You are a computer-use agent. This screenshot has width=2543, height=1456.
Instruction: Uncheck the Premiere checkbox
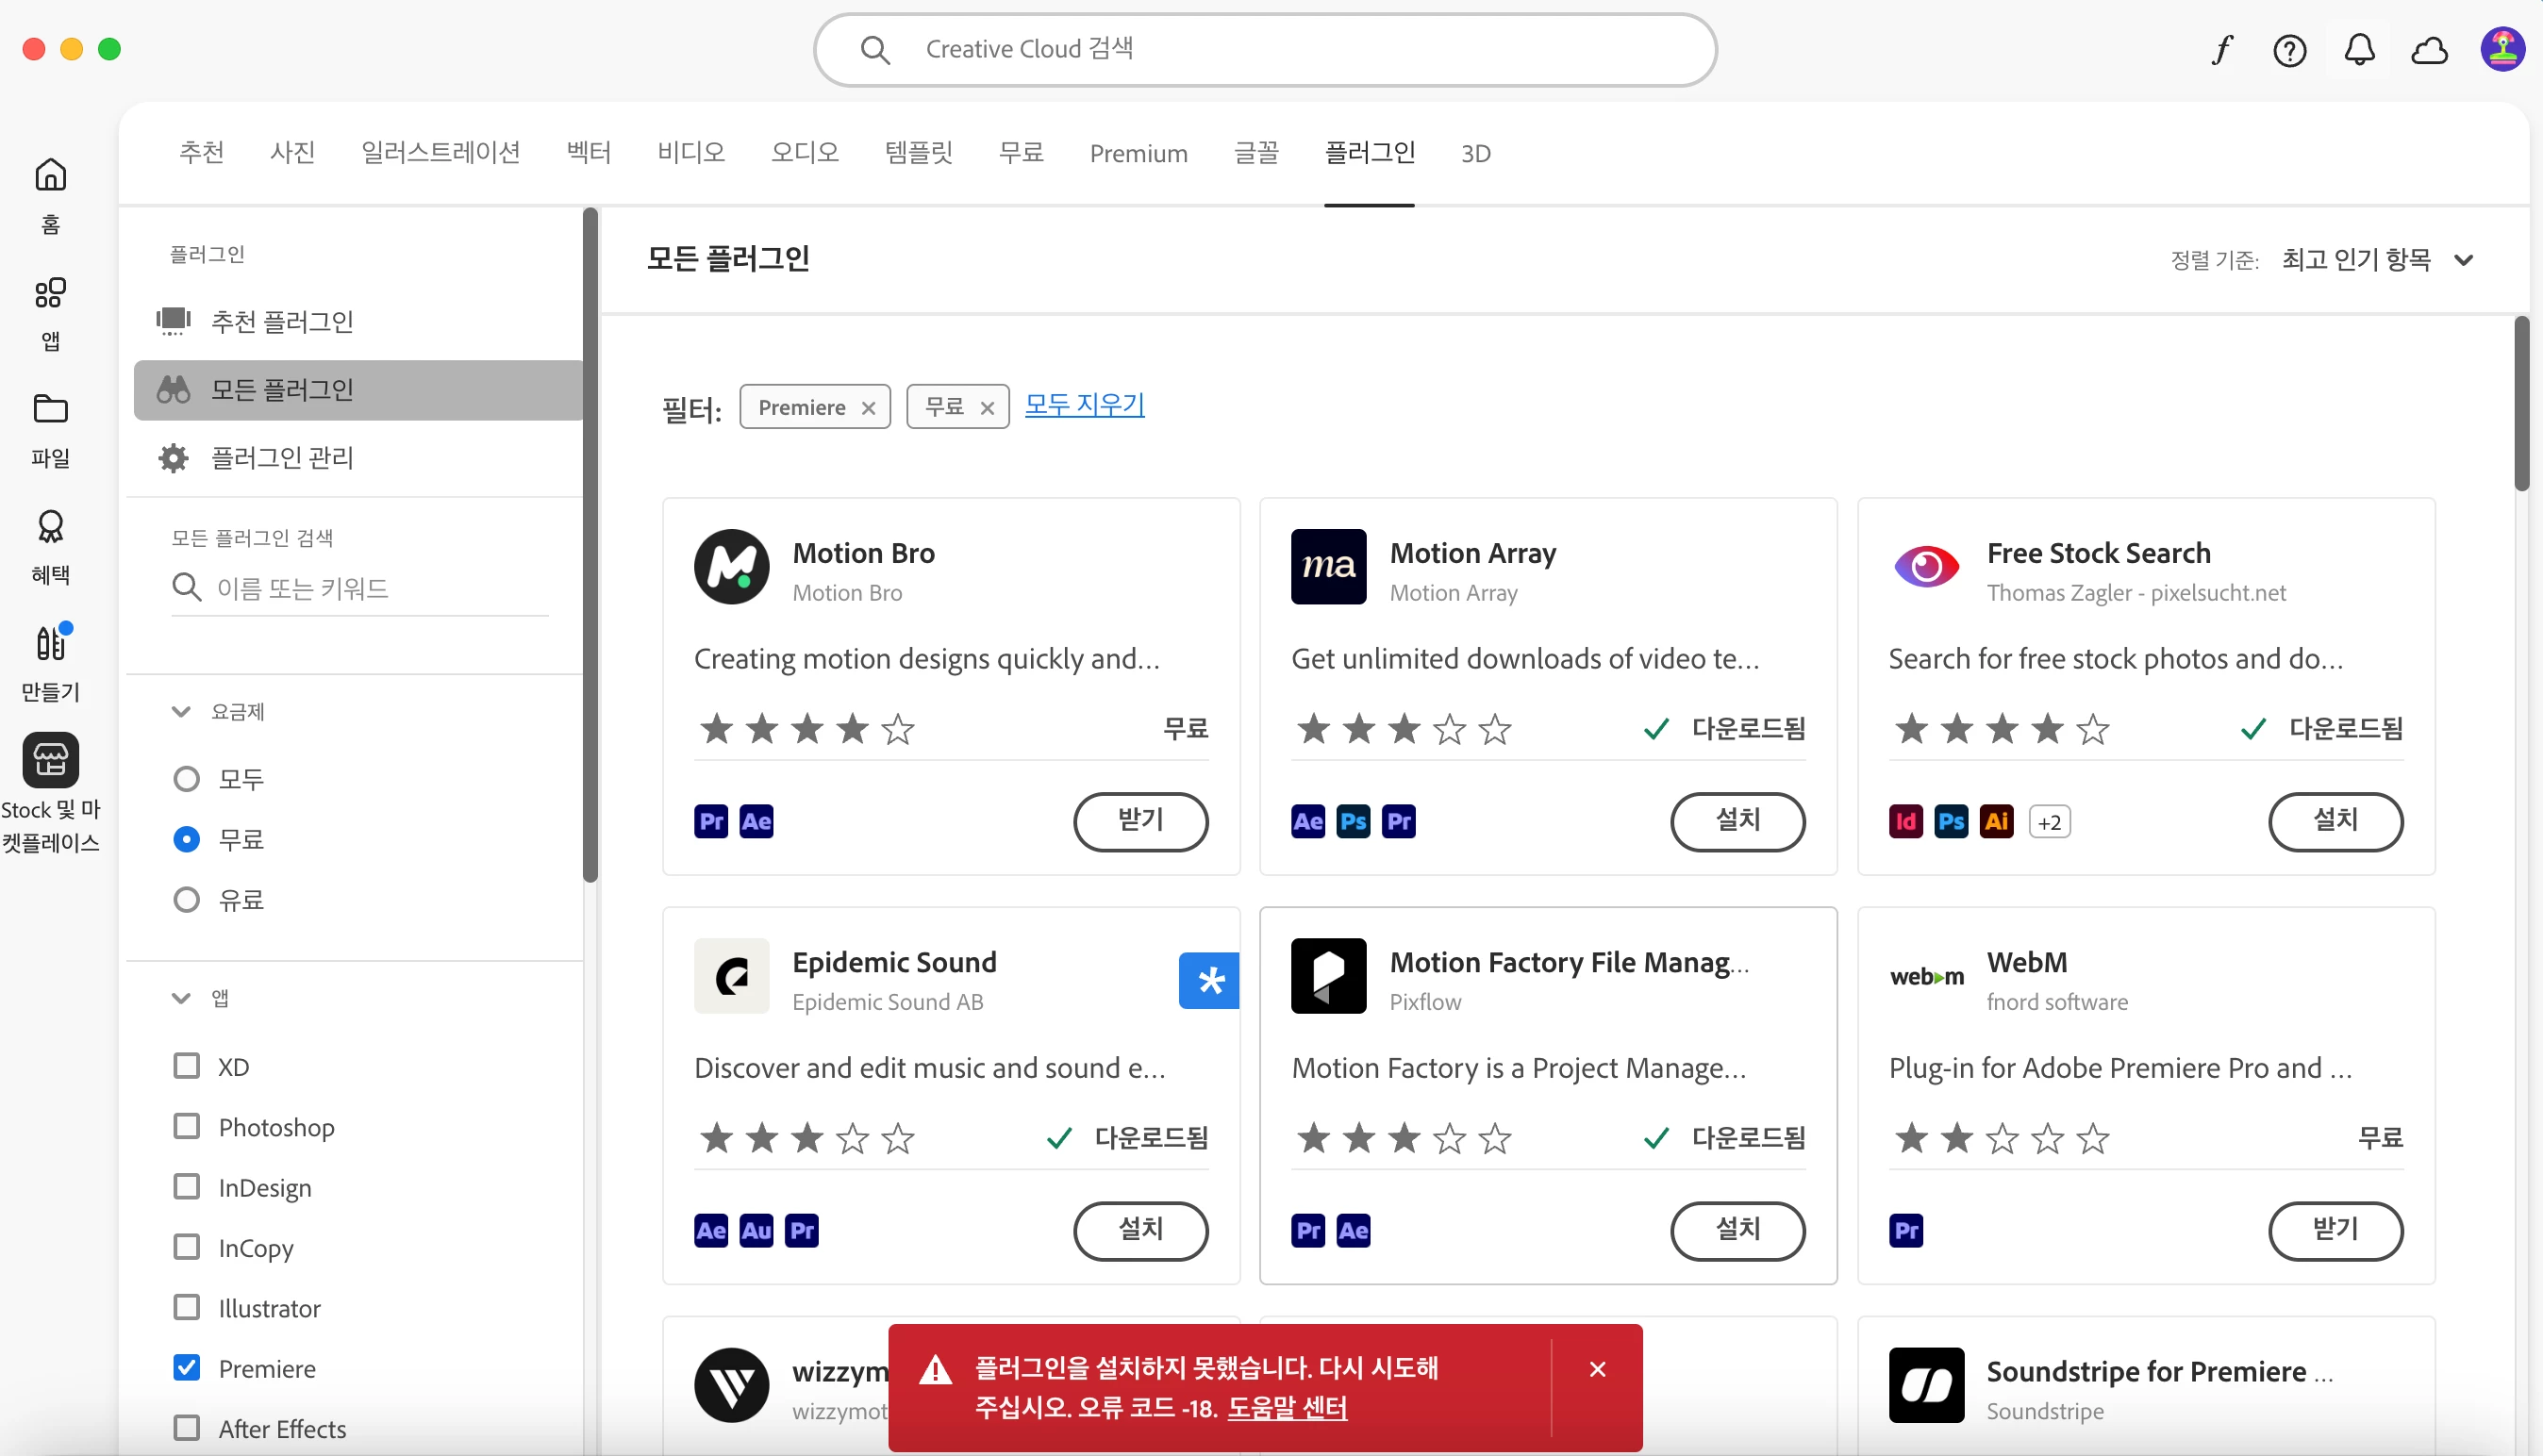(x=186, y=1368)
